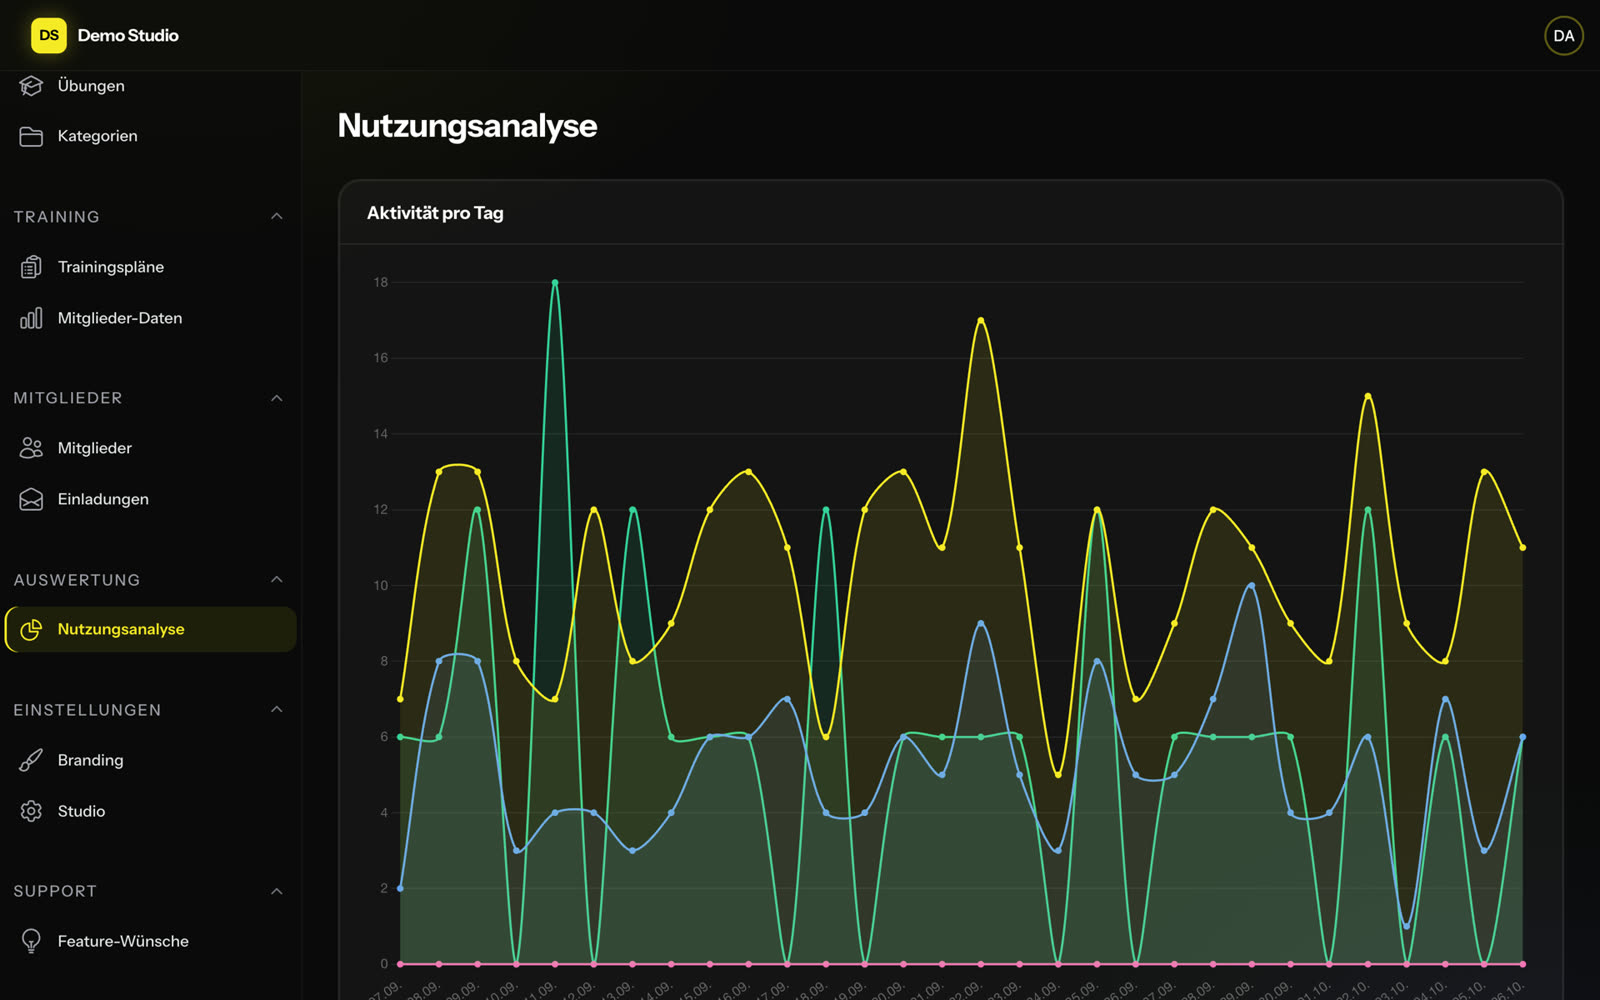Open the Übungen menu entry

pos(150,86)
